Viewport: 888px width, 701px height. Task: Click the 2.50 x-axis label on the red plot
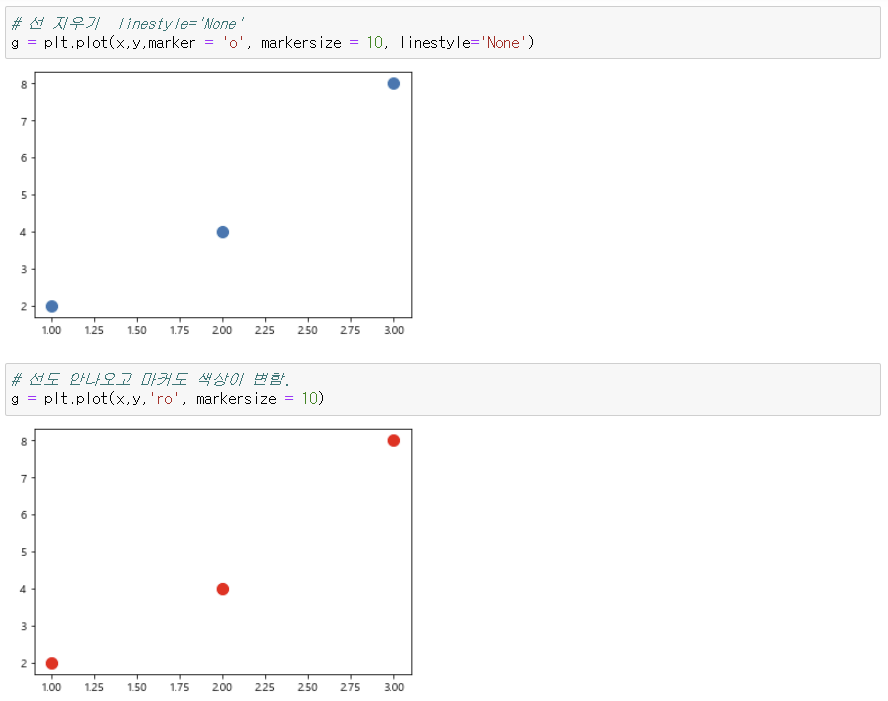tap(308, 687)
